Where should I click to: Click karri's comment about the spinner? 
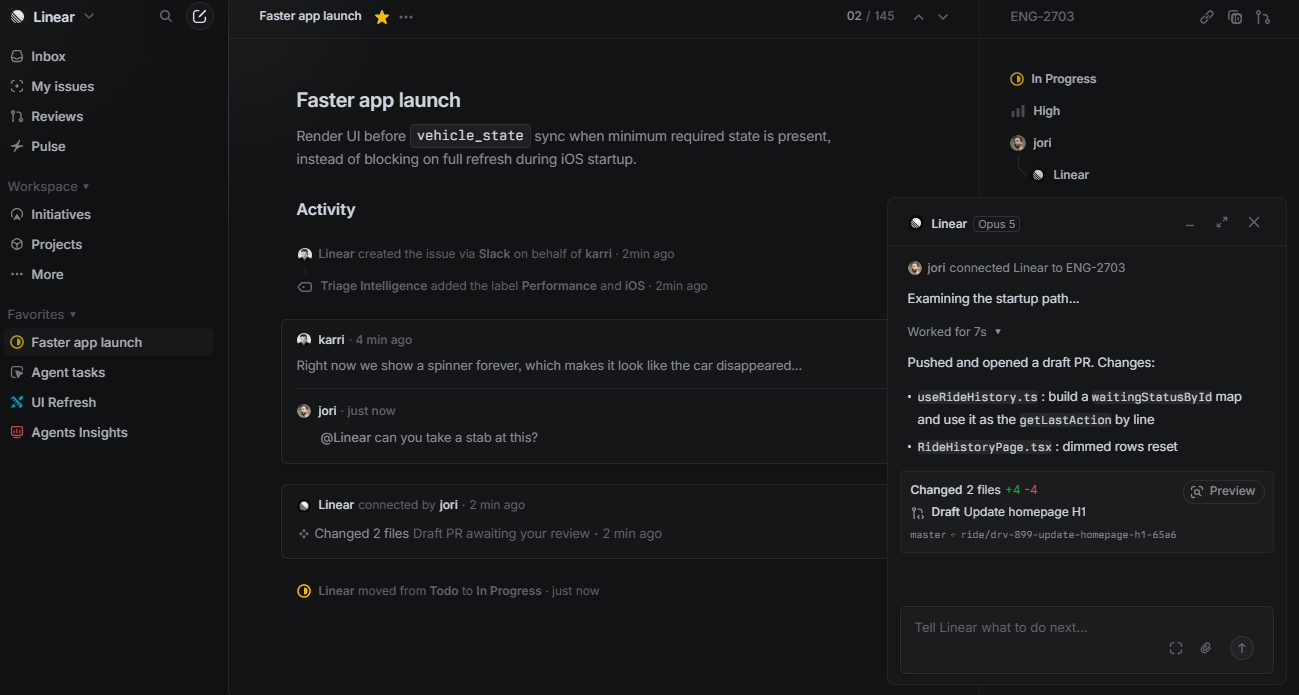coord(549,366)
